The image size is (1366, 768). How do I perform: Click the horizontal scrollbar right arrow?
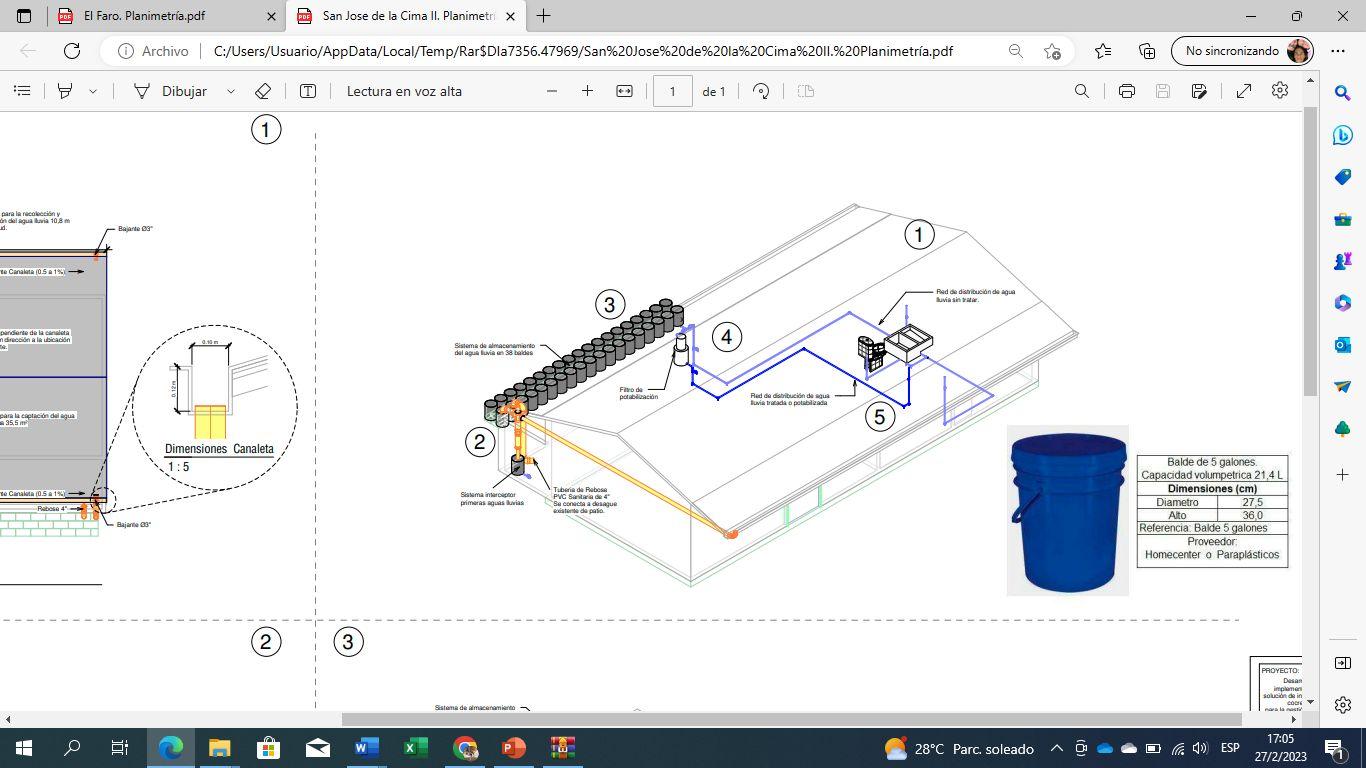[1293, 719]
